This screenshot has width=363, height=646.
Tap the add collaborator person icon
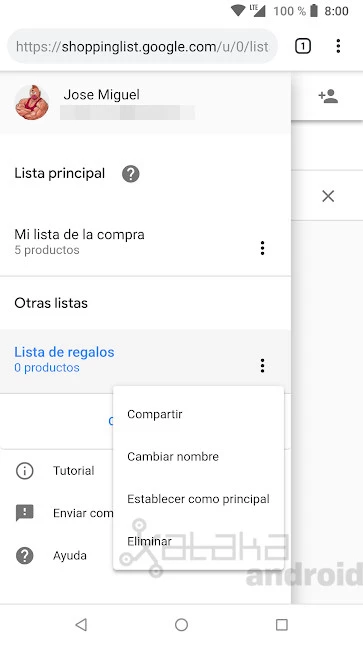pos(328,96)
